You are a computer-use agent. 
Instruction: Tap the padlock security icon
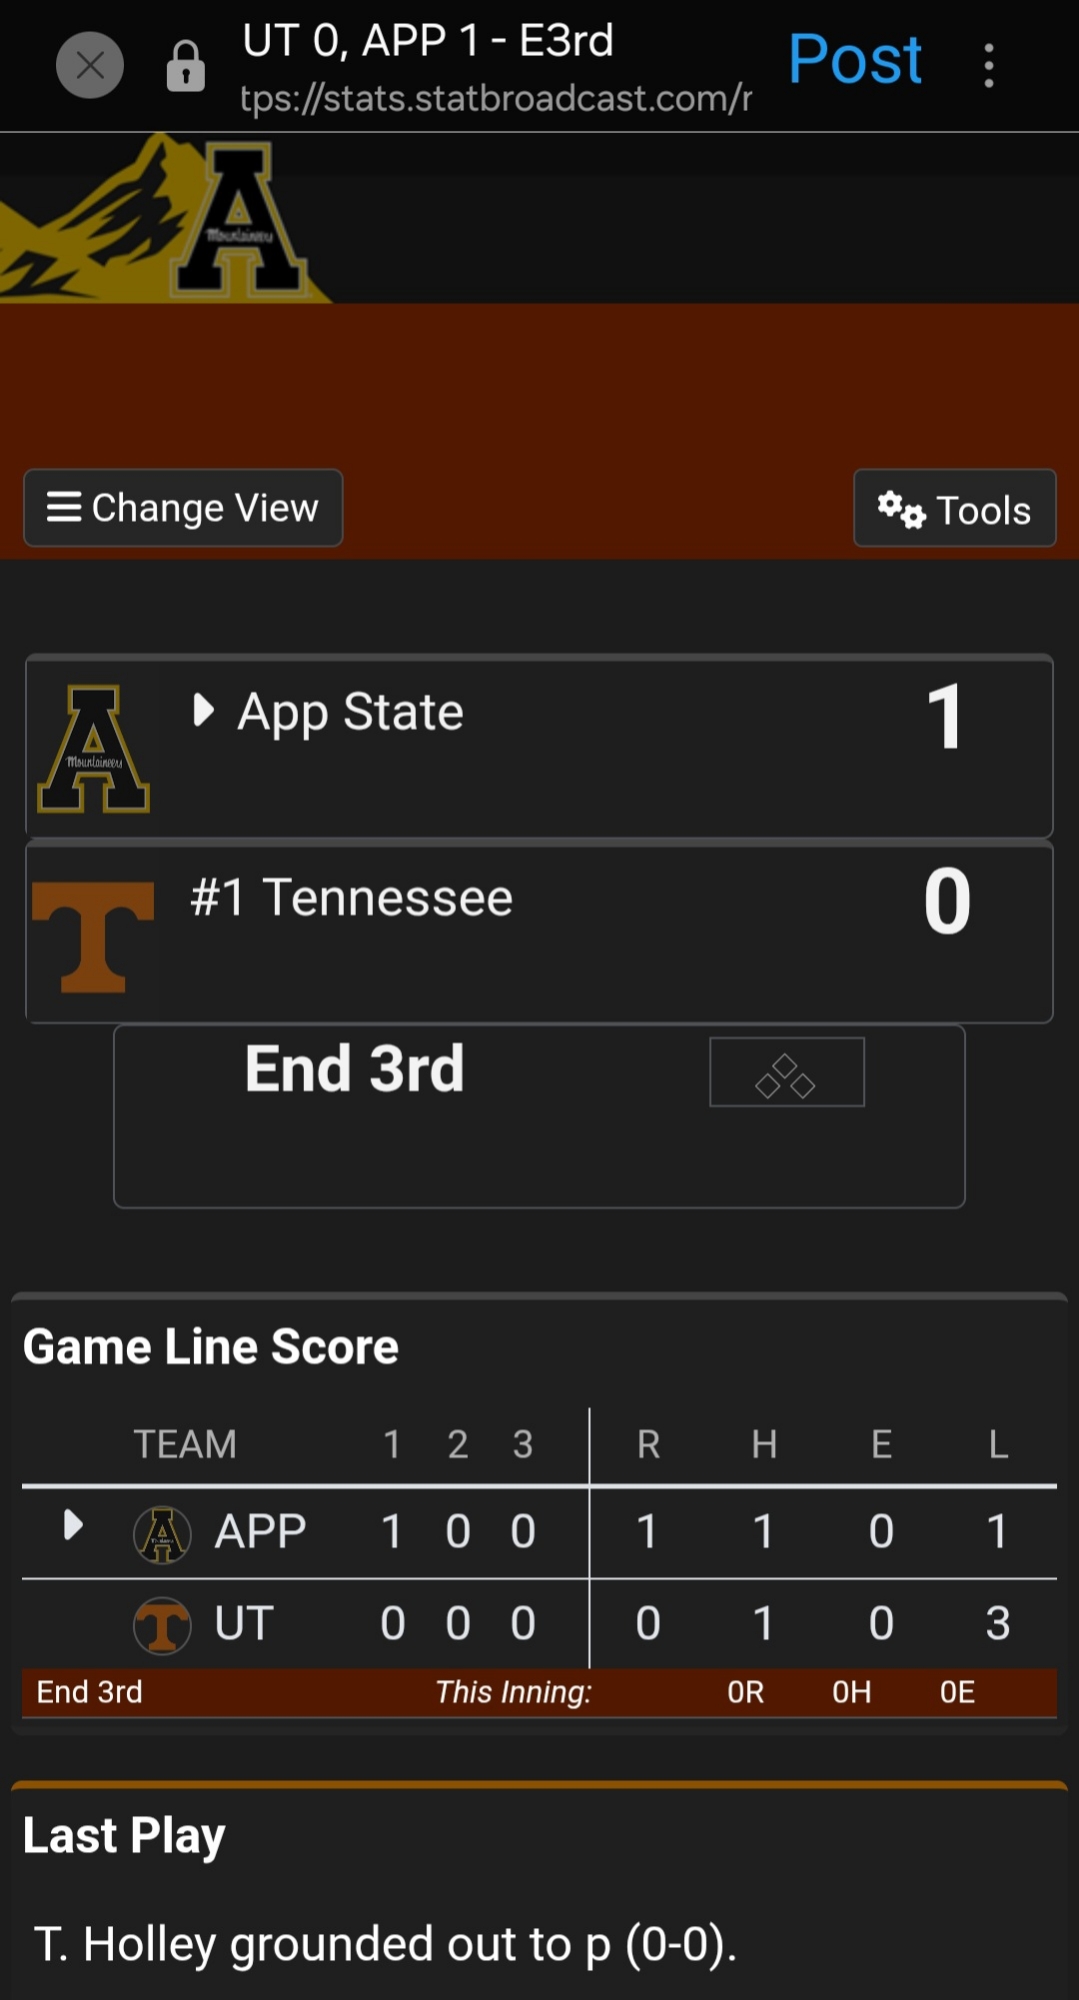tap(185, 67)
